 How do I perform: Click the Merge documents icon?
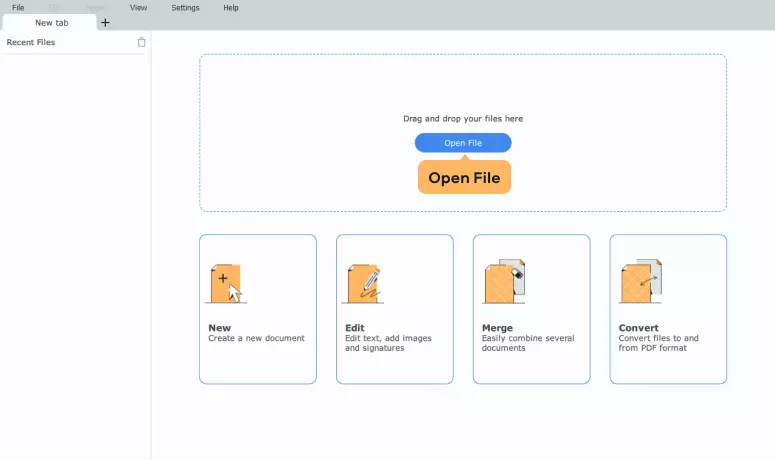[x=504, y=281]
